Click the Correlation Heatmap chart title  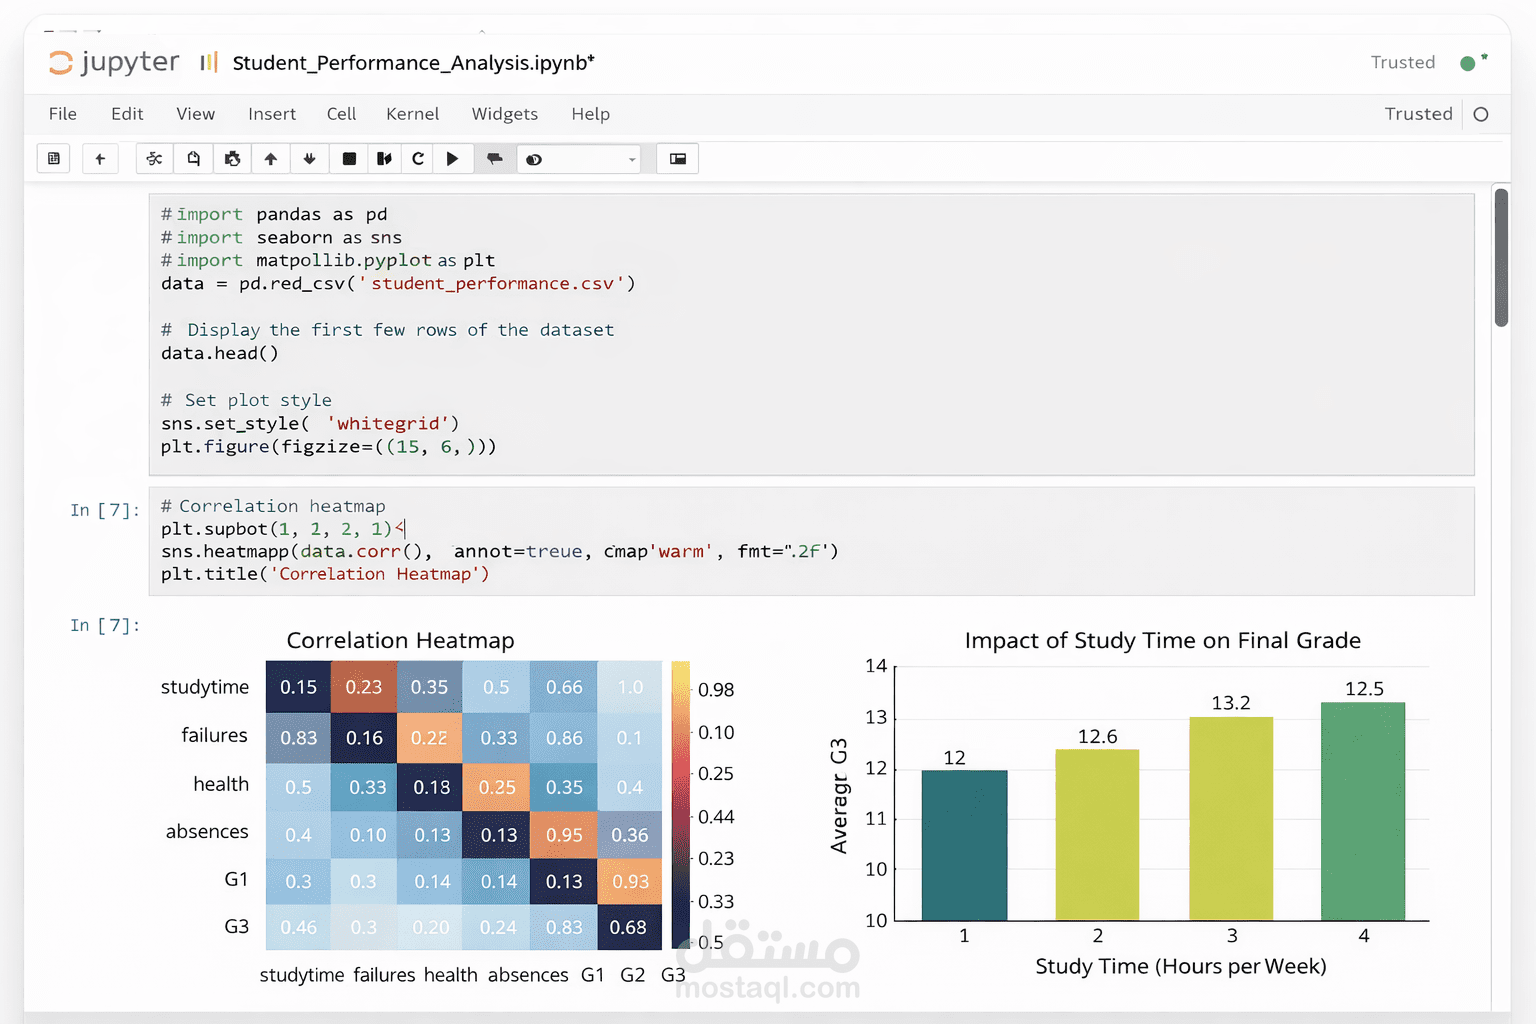[400, 640]
